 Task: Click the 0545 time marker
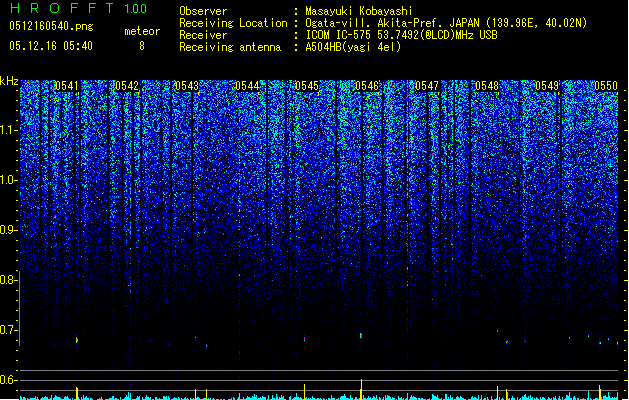tap(307, 86)
